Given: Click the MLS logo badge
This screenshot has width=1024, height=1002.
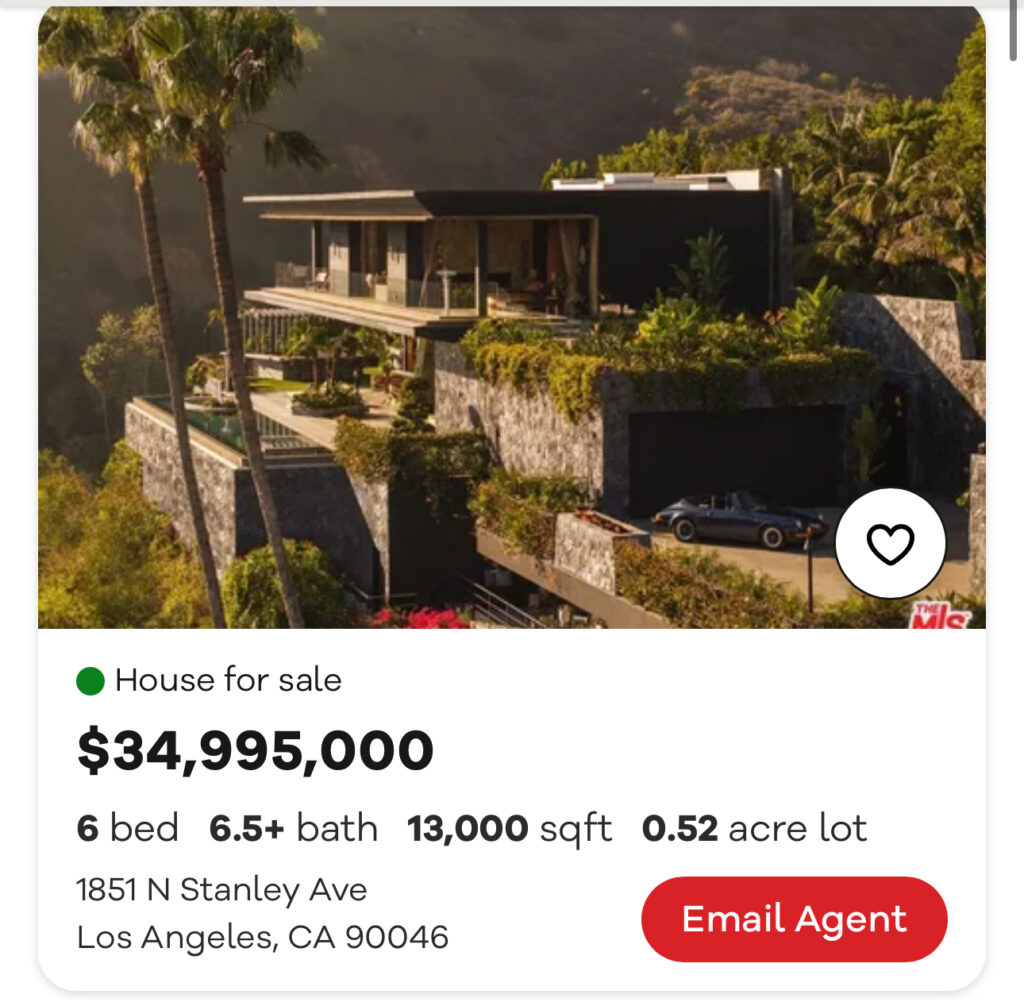Looking at the screenshot, I should point(939,617).
